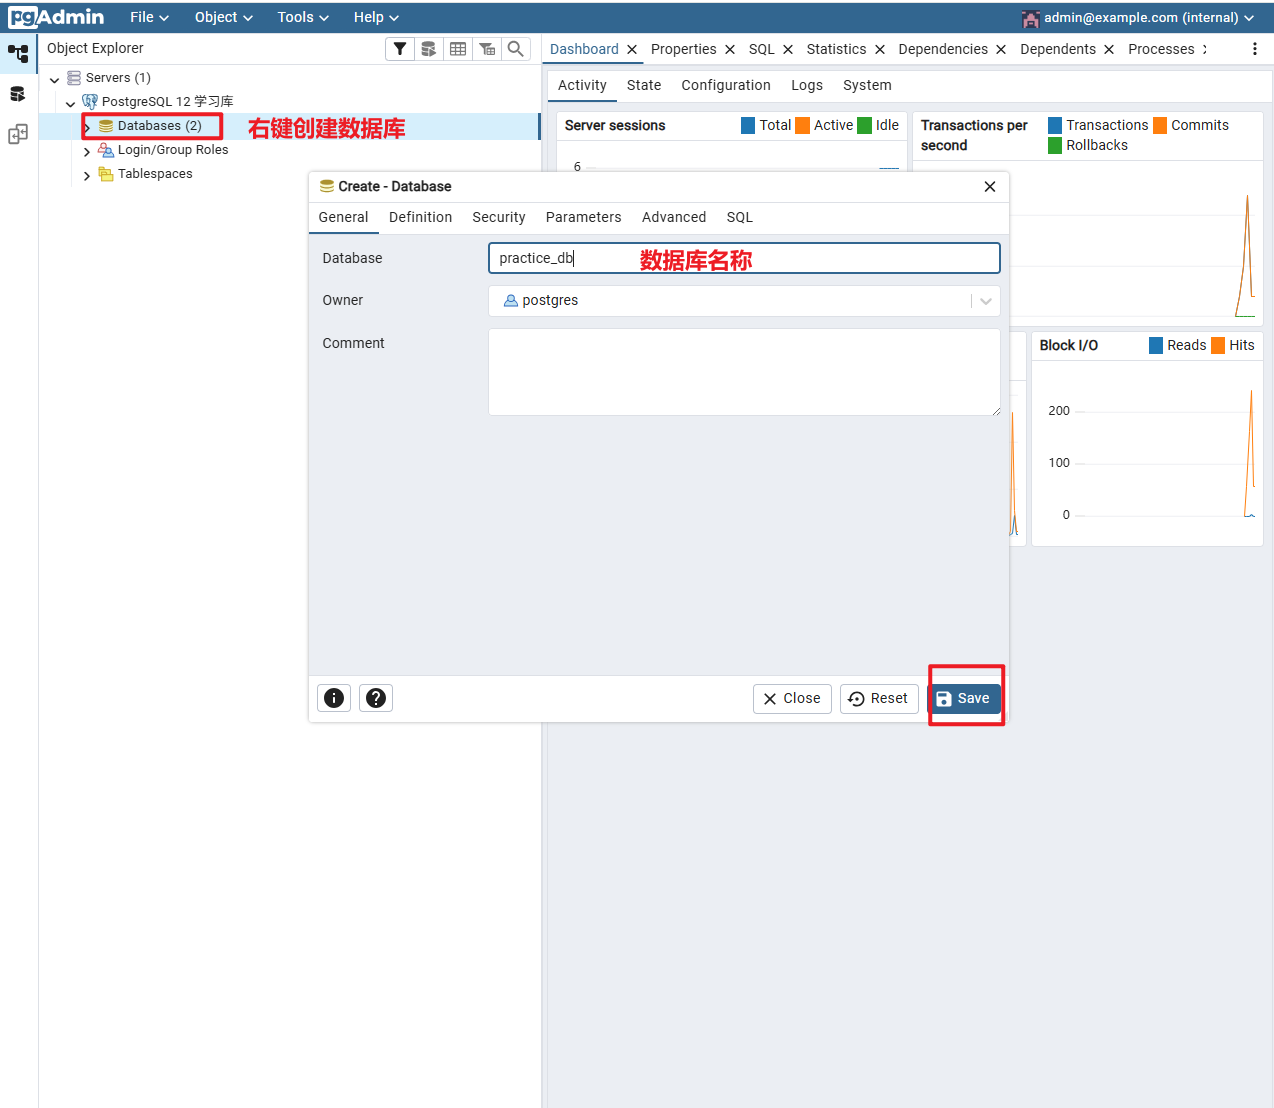Switch to the State dashboard tab
Viewport: 1274px width, 1108px height.
(x=644, y=85)
